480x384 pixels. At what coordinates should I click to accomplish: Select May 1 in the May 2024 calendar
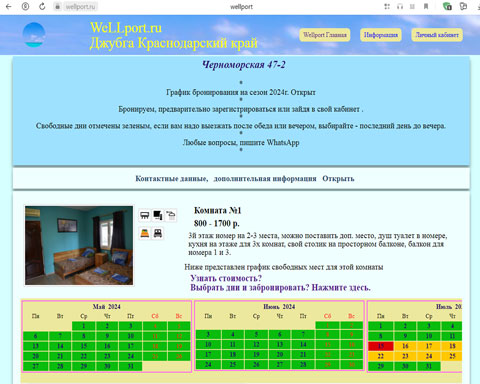coord(84,326)
